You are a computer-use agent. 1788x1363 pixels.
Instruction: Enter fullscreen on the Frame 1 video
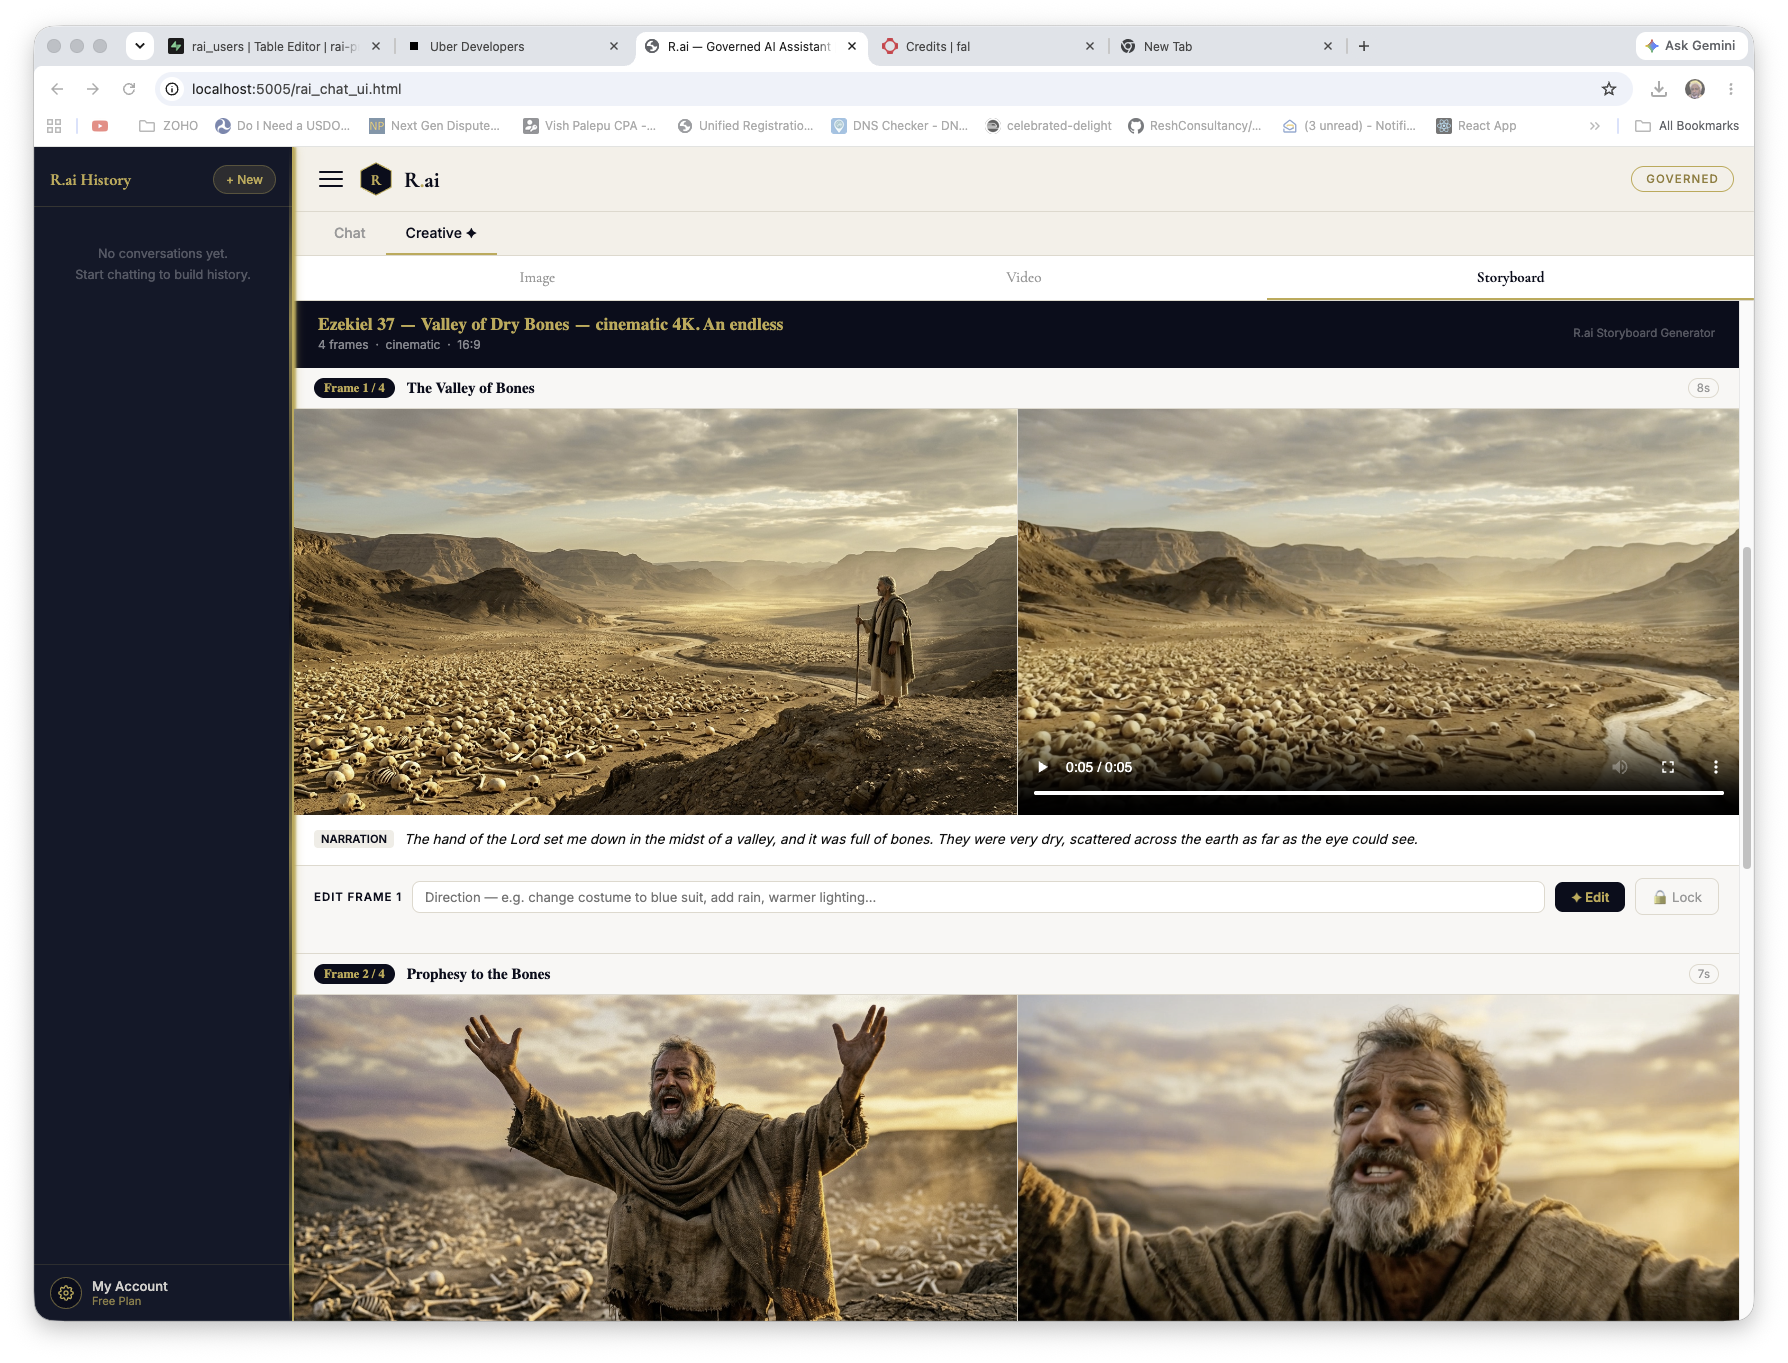(1668, 767)
